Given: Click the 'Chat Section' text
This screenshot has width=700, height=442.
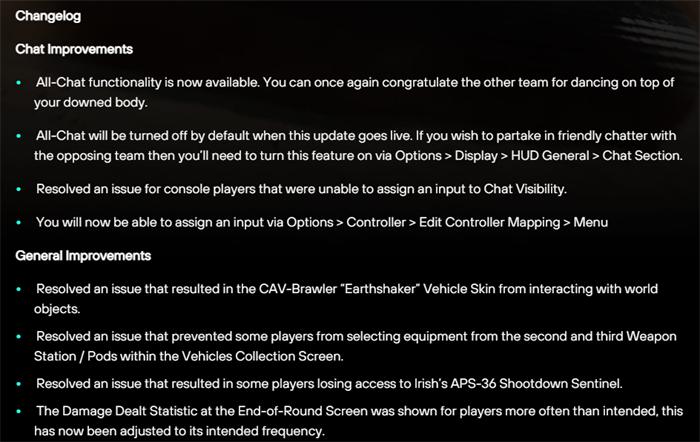Looking at the screenshot, I should [x=642, y=156].
